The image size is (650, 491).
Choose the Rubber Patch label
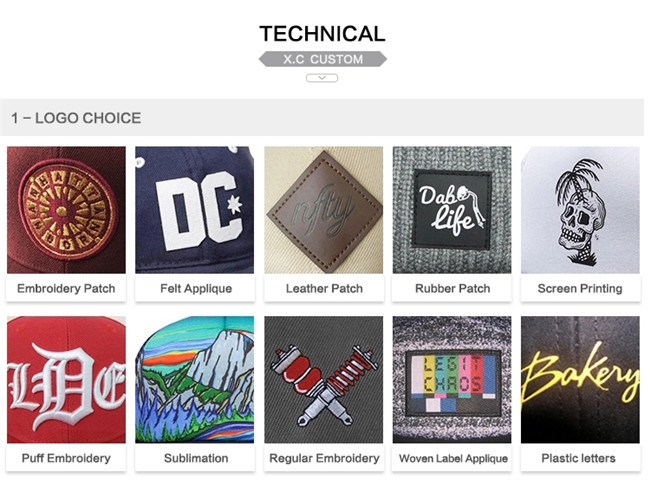(x=453, y=289)
